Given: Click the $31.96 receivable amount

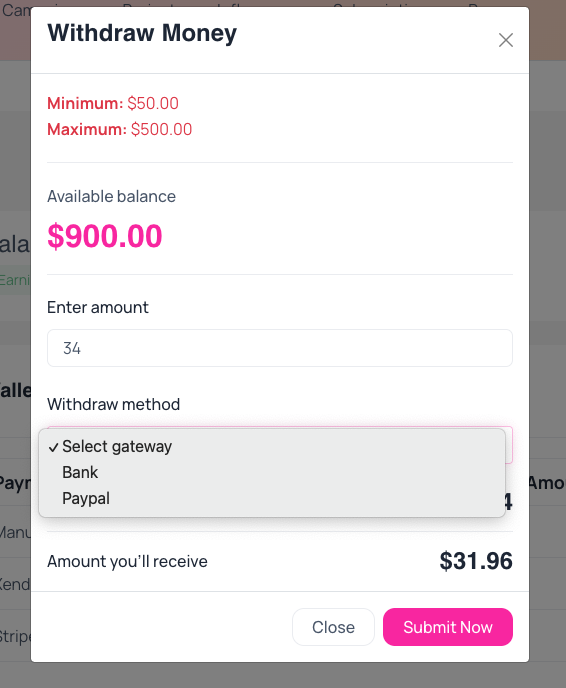Looking at the screenshot, I should click(x=476, y=561).
